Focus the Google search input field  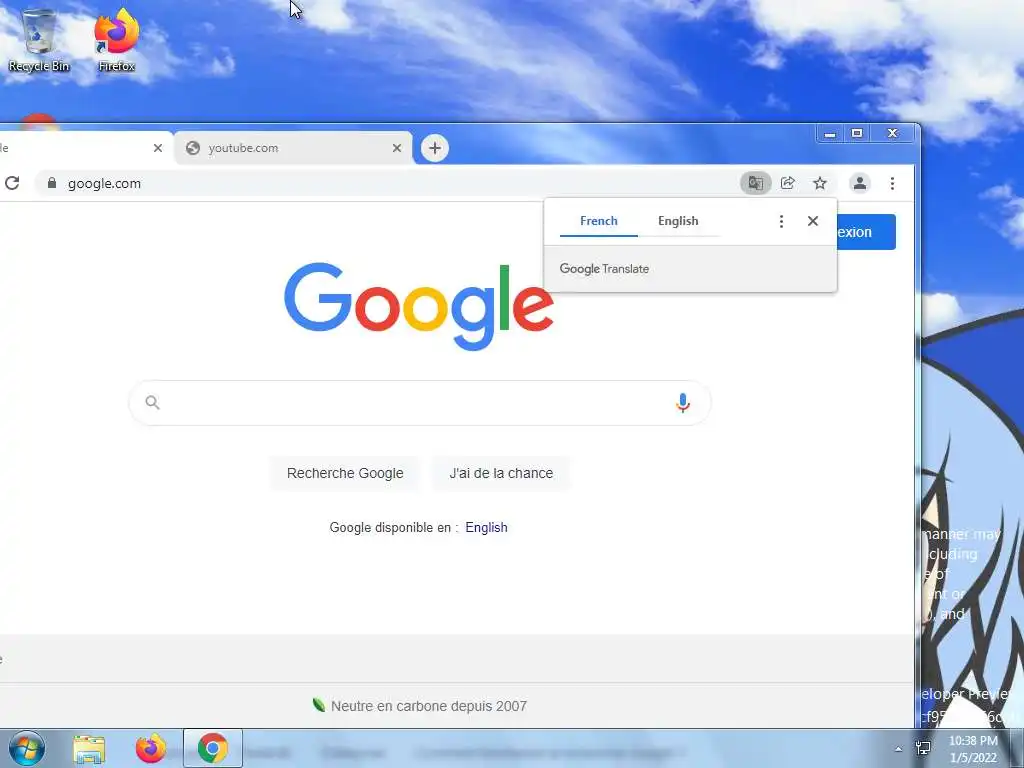point(420,403)
